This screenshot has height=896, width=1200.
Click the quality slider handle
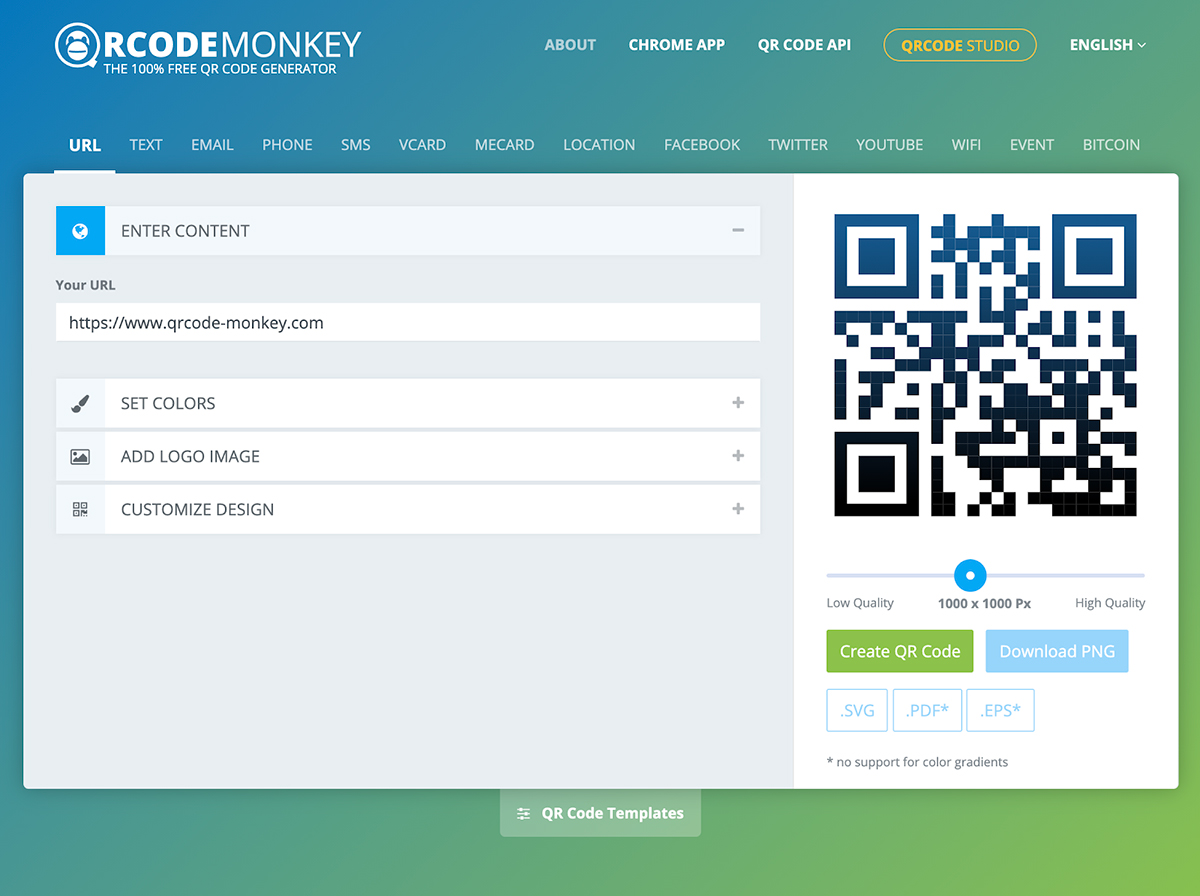970,576
